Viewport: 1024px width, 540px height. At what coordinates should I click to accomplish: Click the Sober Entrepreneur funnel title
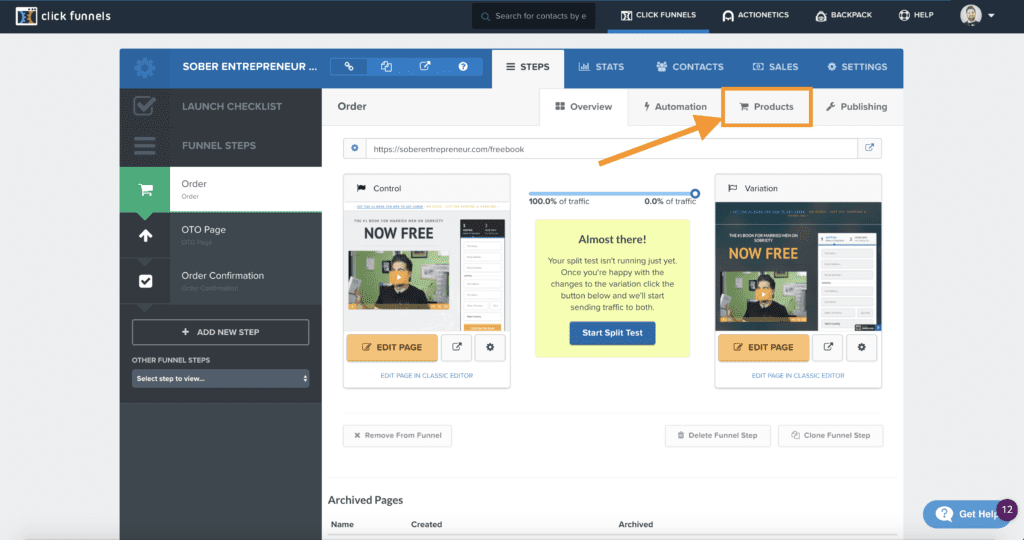coord(249,67)
